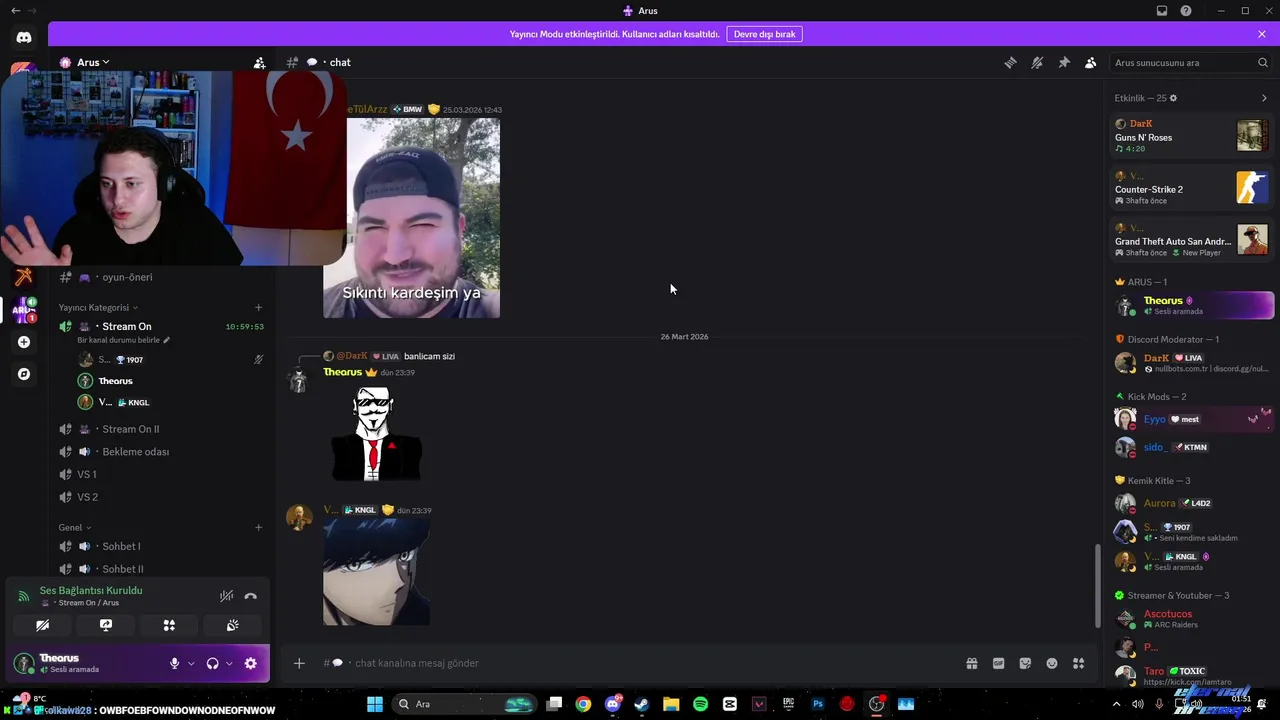
Task: Join the VS 2 voice channel
Action: click(87, 497)
